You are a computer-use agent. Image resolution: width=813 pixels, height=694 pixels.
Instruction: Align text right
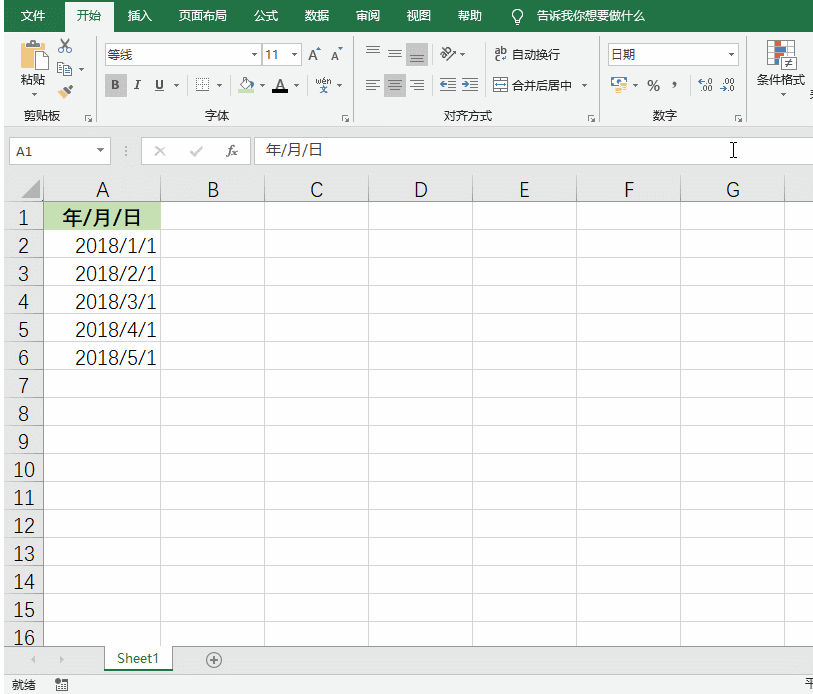click(x=417, y=85)
